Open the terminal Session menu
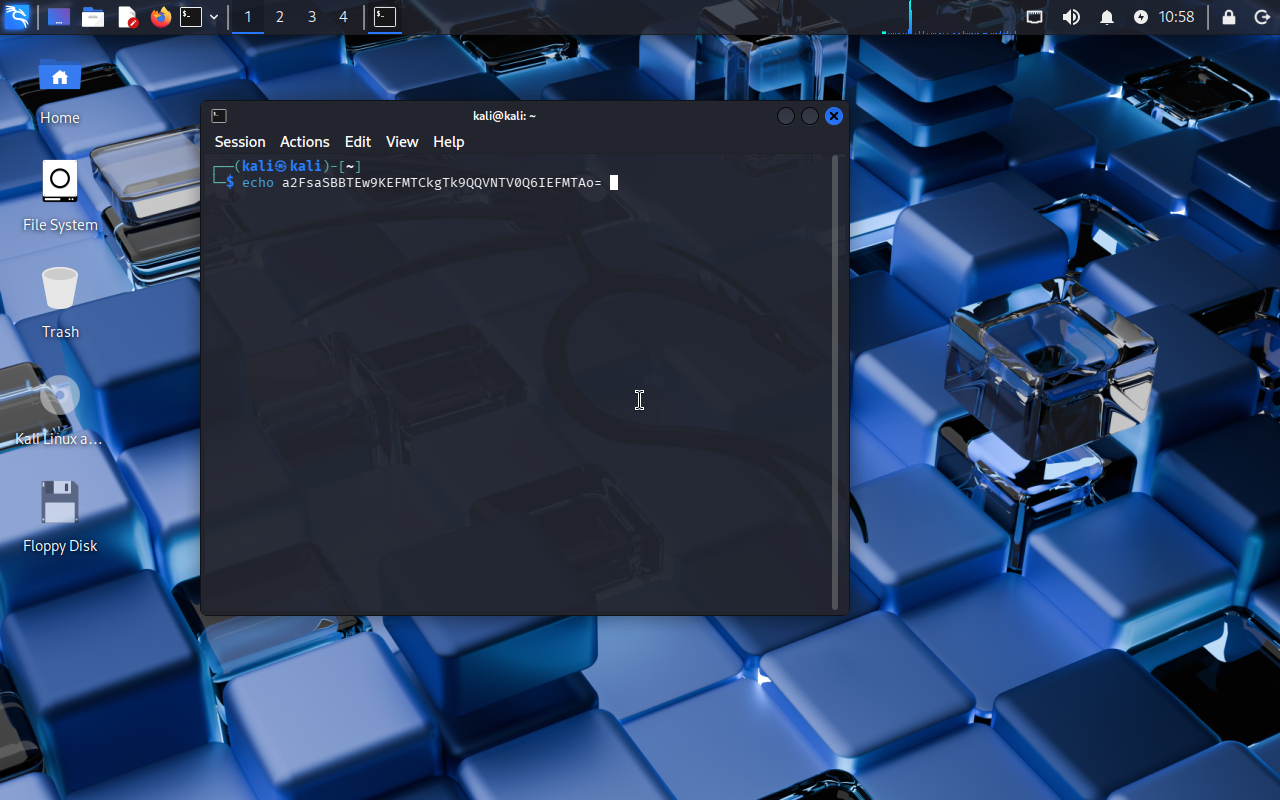Screen dimensions: 1280x800 click(x=240, y=142)
